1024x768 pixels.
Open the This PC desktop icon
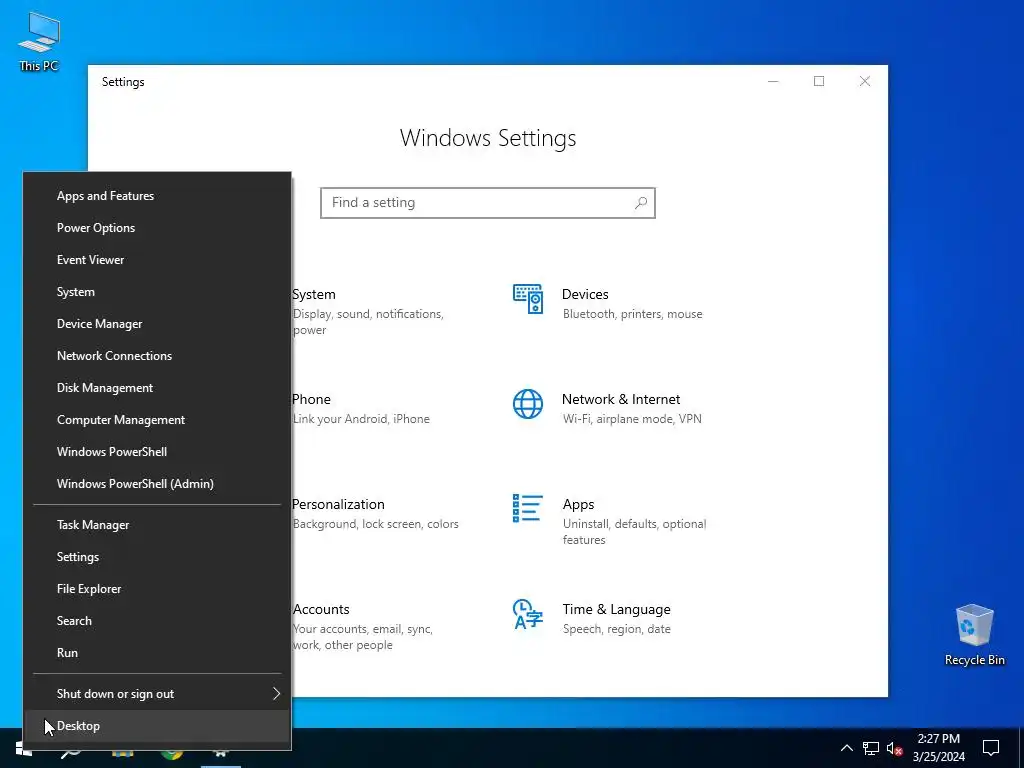click(39, 41)
